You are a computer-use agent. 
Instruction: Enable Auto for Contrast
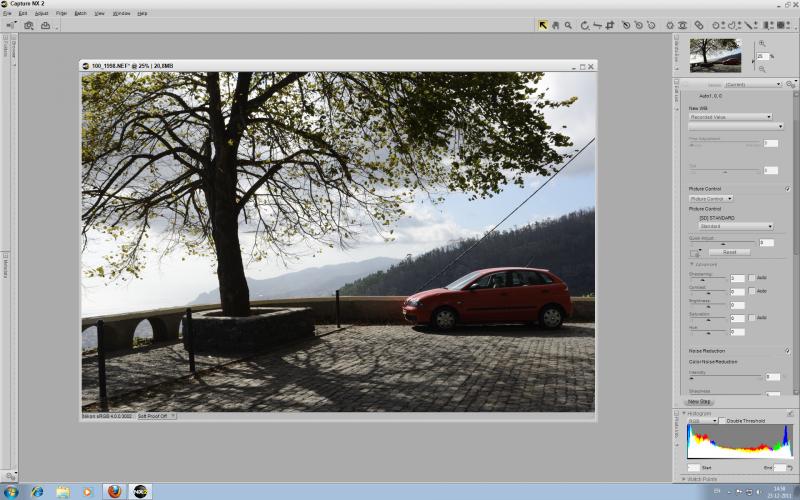(x=752, y=291)
